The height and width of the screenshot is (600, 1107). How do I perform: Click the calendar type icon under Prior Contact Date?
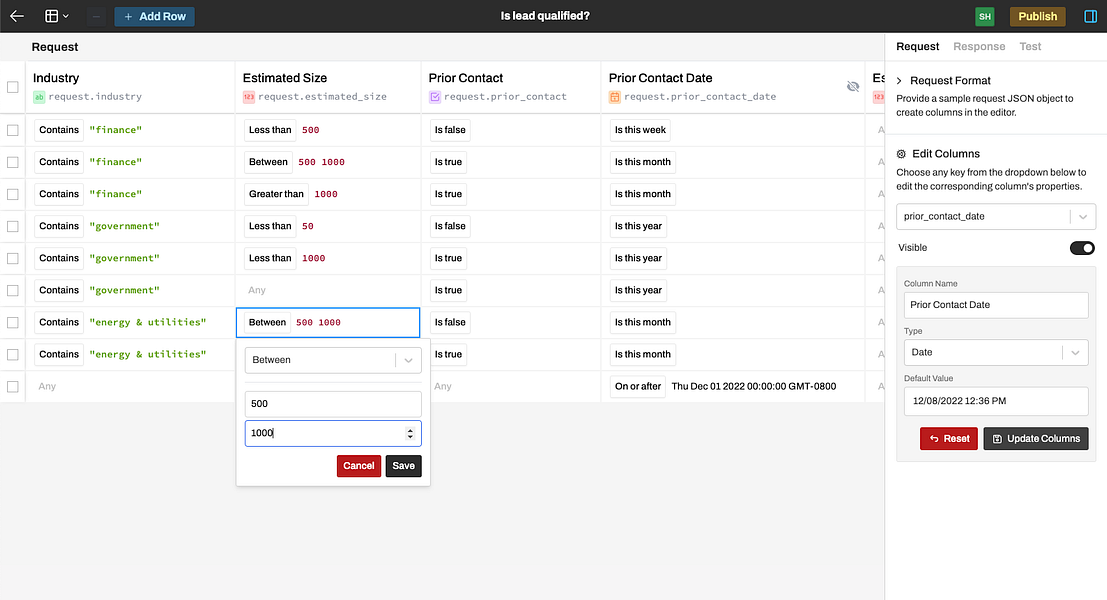click(x=615, y=97)
